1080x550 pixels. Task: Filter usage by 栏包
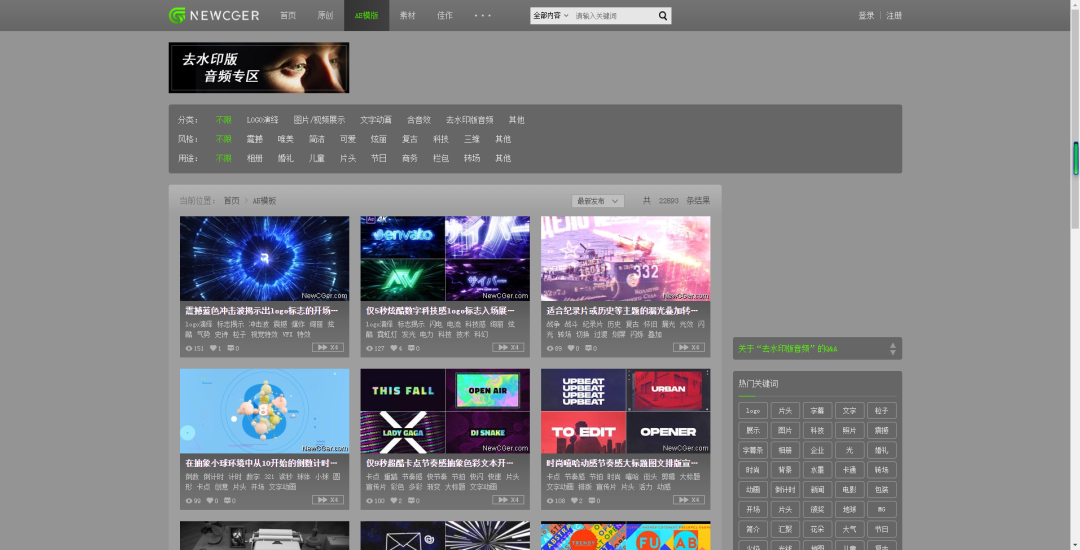tap(441, 158)
